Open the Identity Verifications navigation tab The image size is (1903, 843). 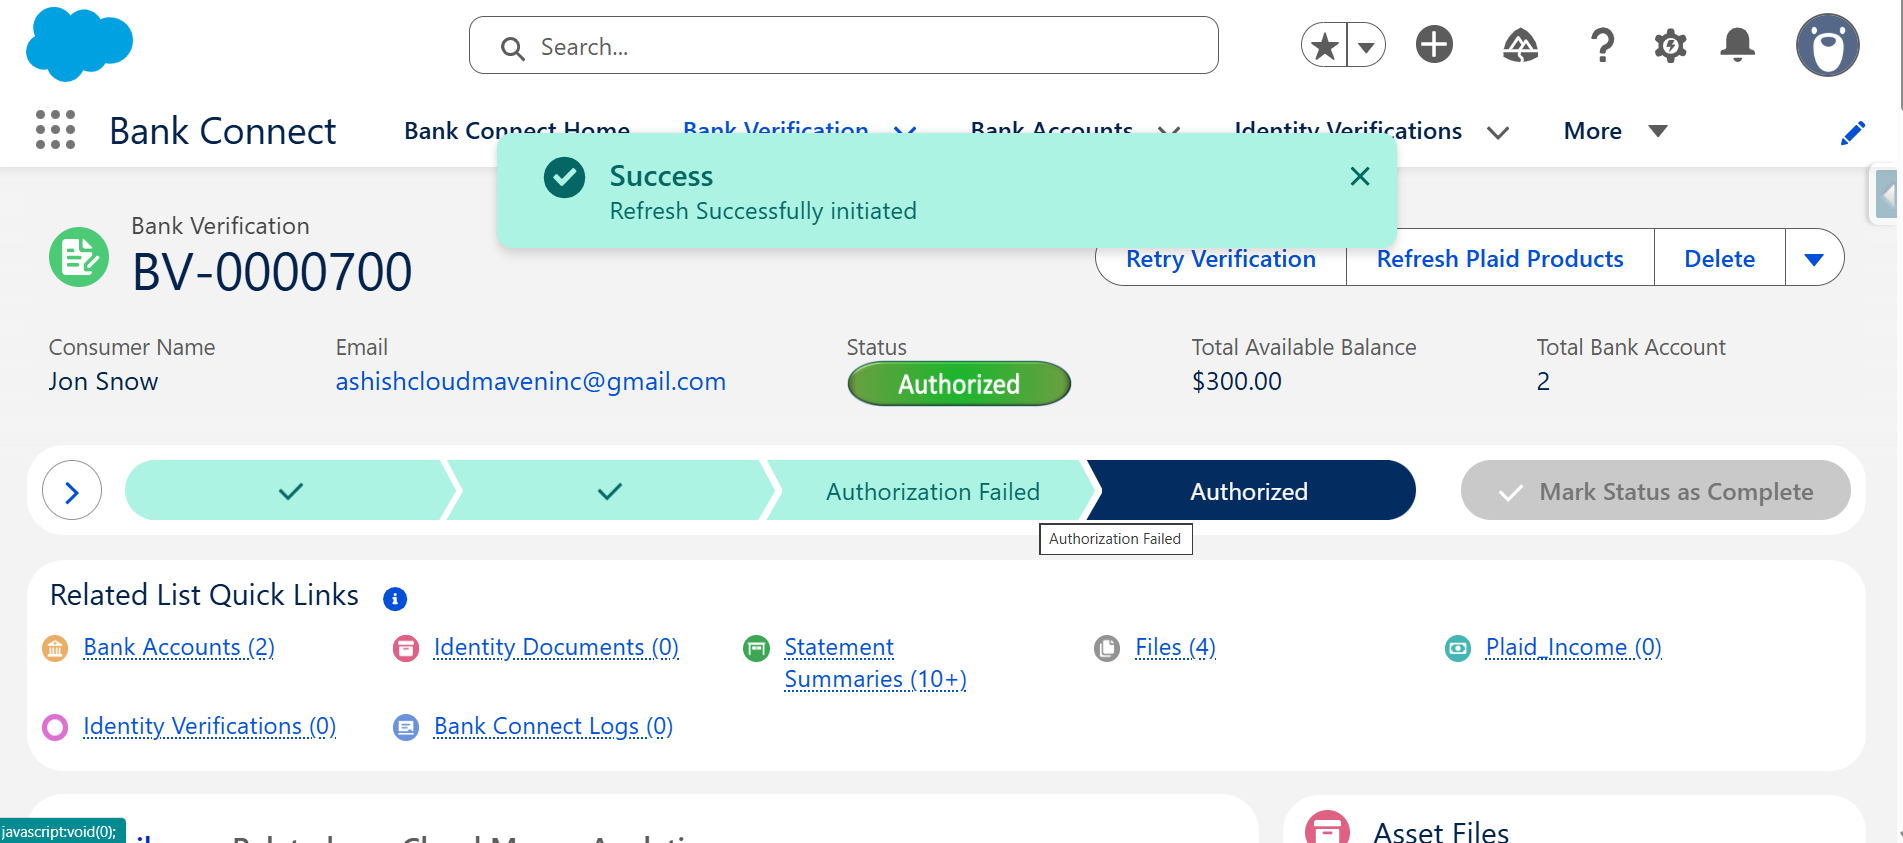(x=1348, y=131)
